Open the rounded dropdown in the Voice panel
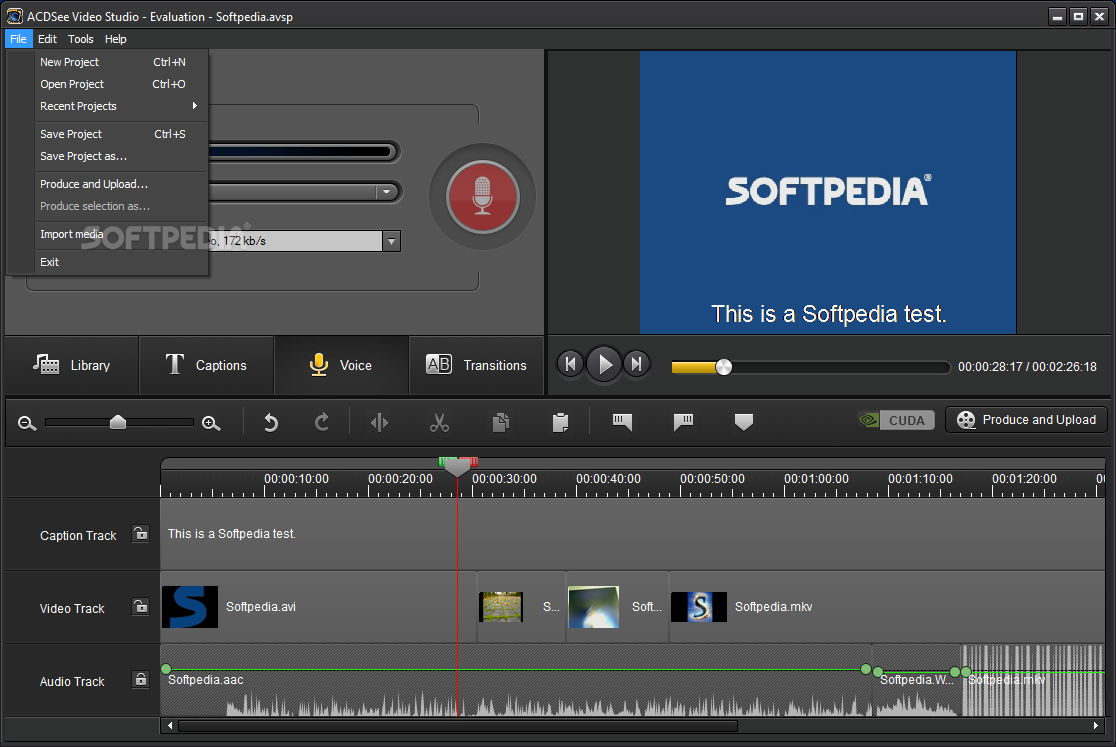Screen dimensions: 1116x747 coord(386,191)
